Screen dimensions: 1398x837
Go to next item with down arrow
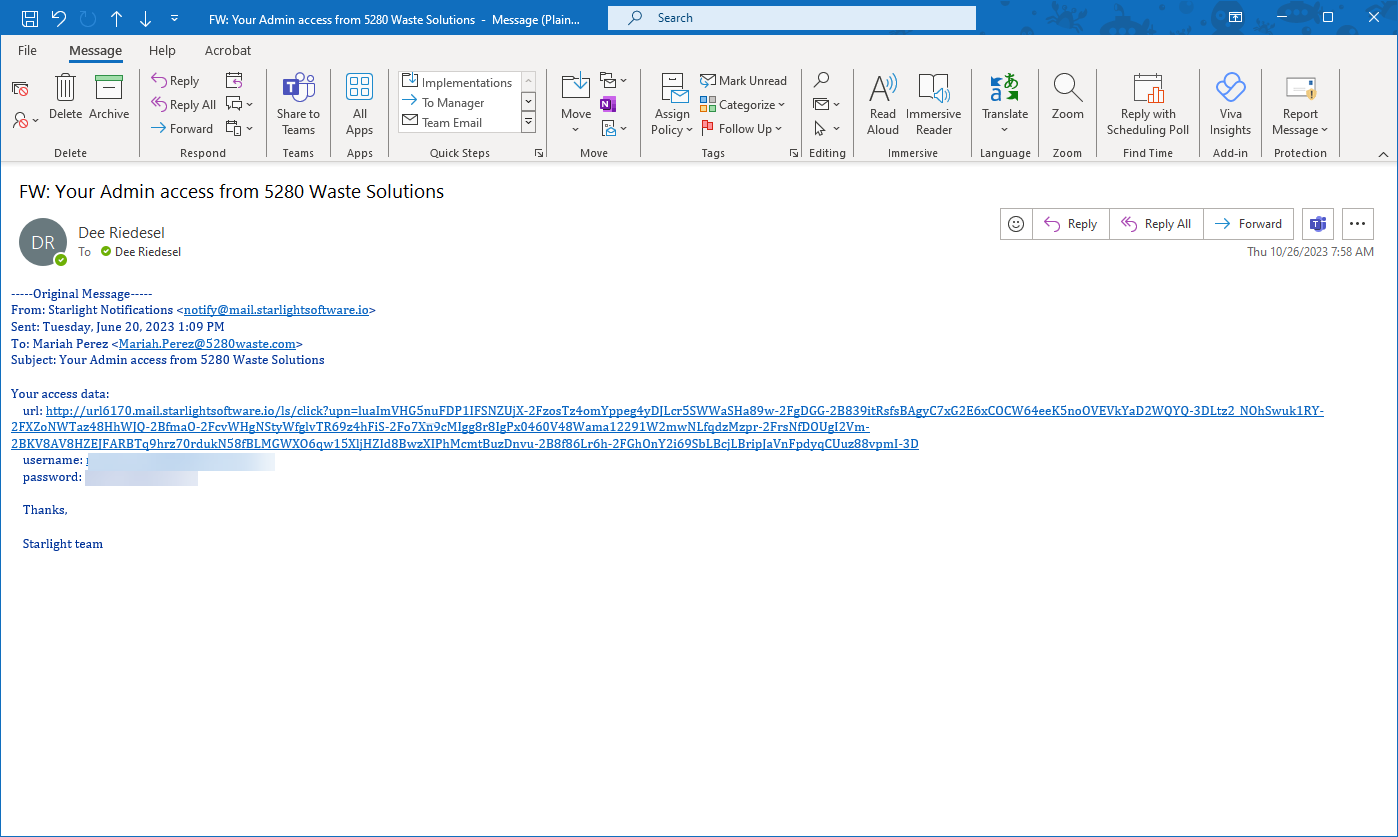146,18
